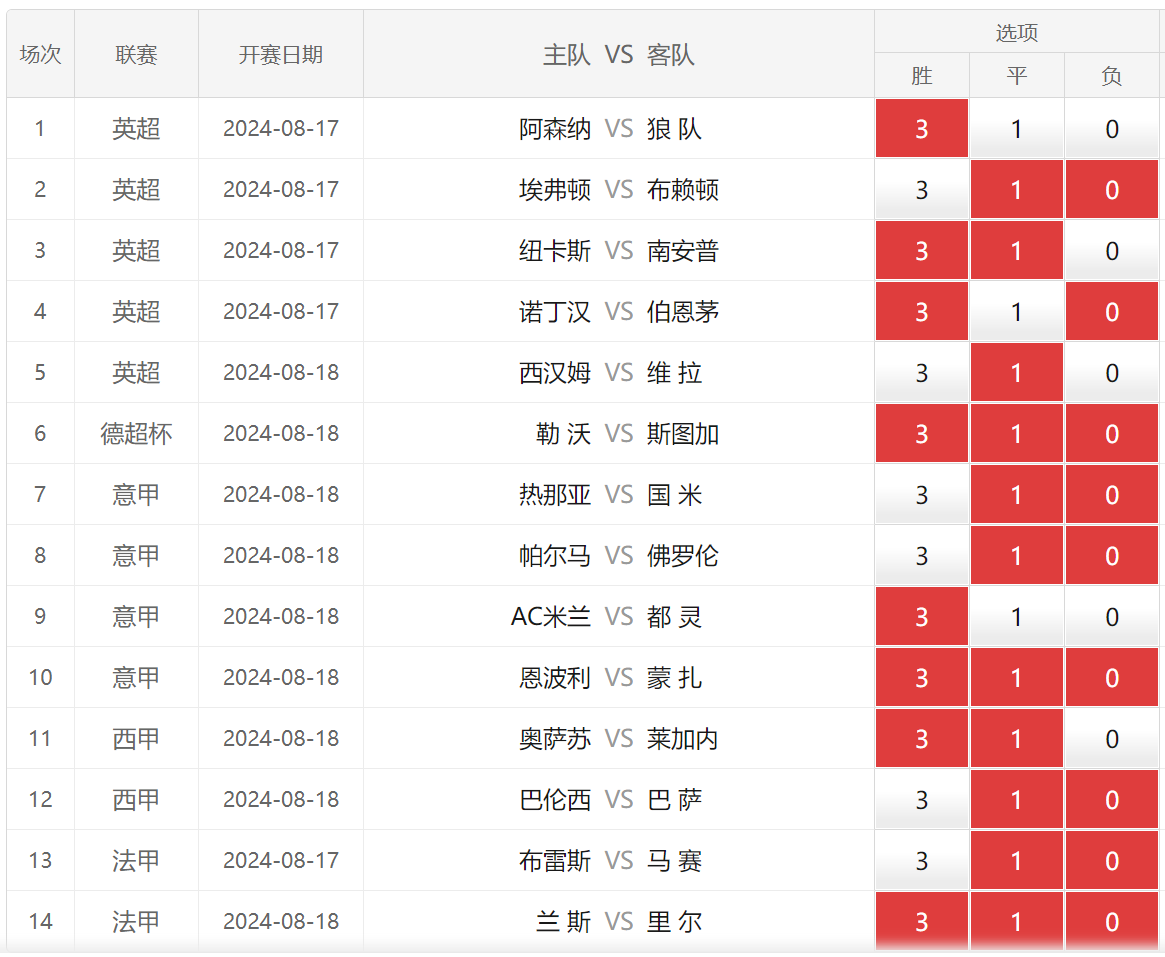Click the 西汉姆 VS 维拉 match text
1165x957 pixels.
[x=610, y=372]
